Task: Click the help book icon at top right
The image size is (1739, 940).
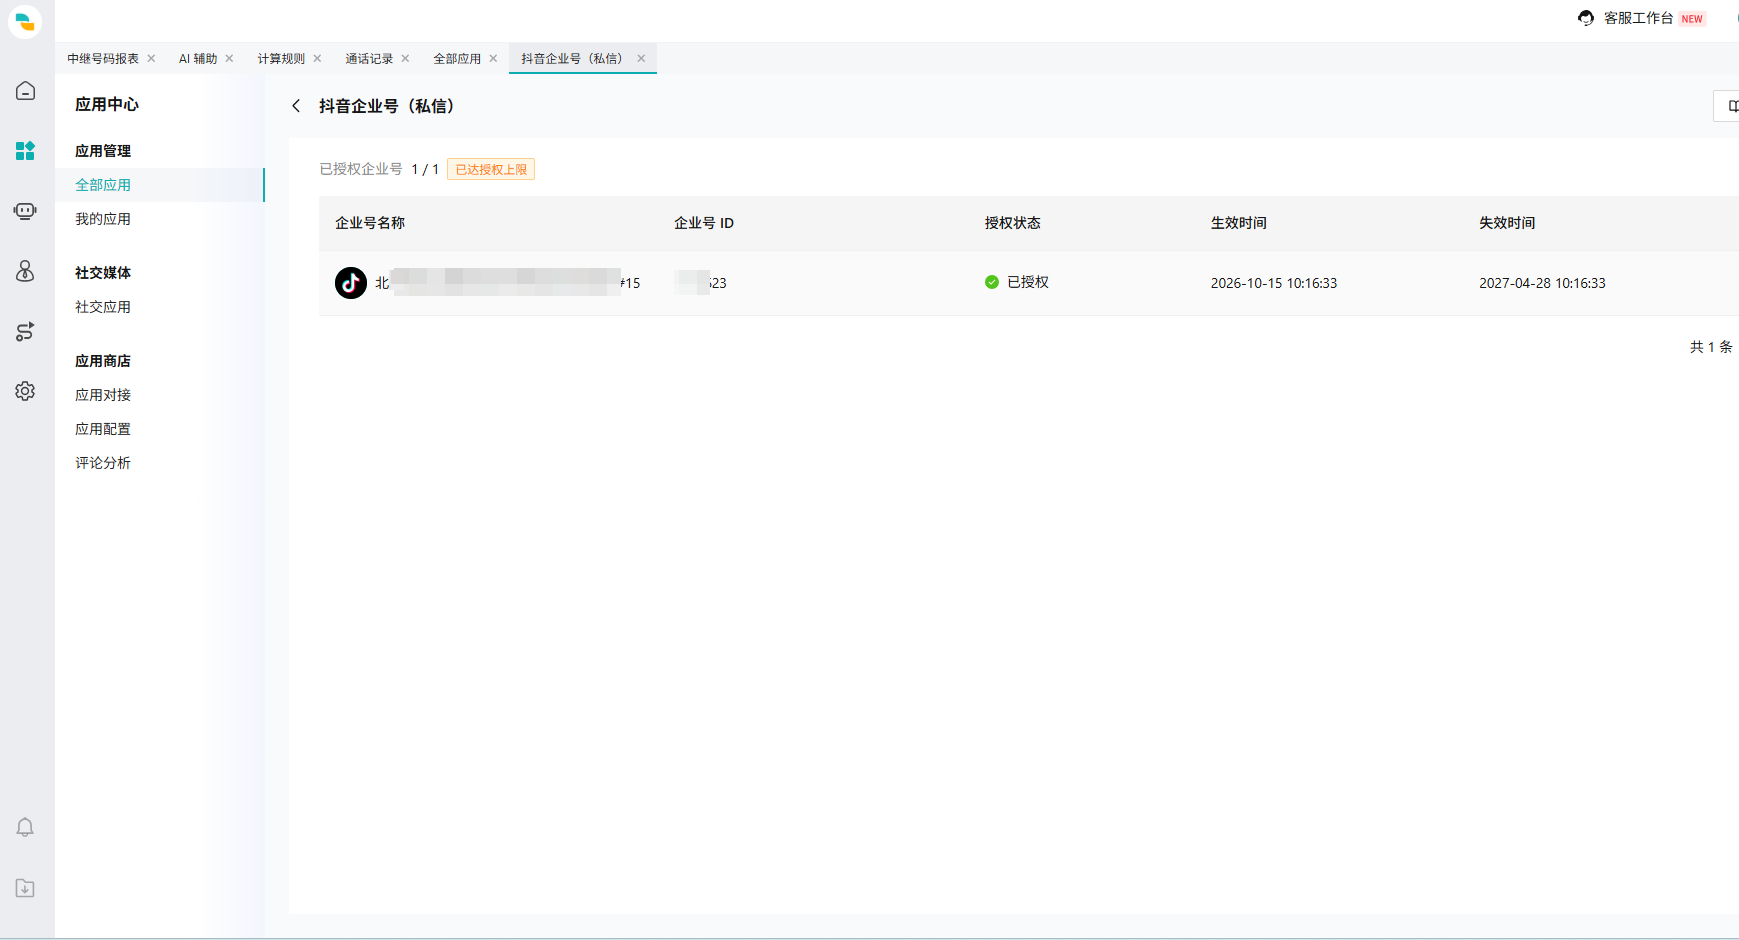Action: (x=1732, y=106)
